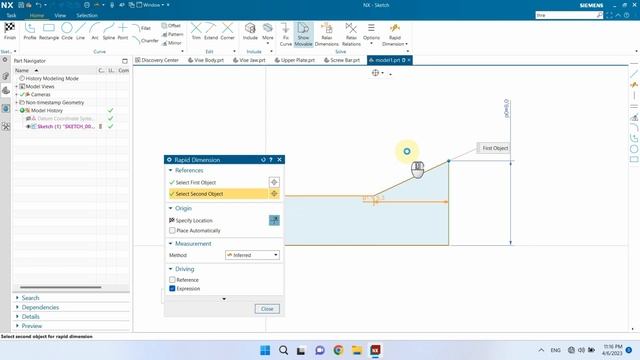The height and width of the screenshot is (360, 640).
Task: Click the Include geometry tool
Action: tap(250, 31)
